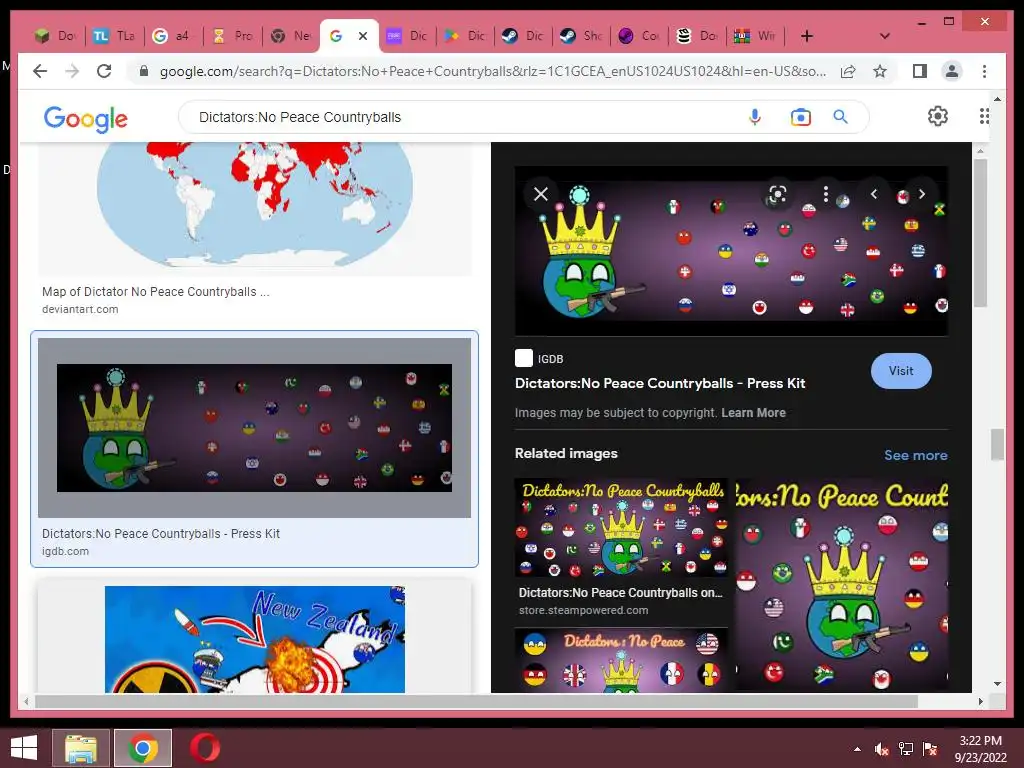Switch to the Sho Steam tab
Image resolution: width=1024 pixels, height=768 pixels.
coord(582,36)
